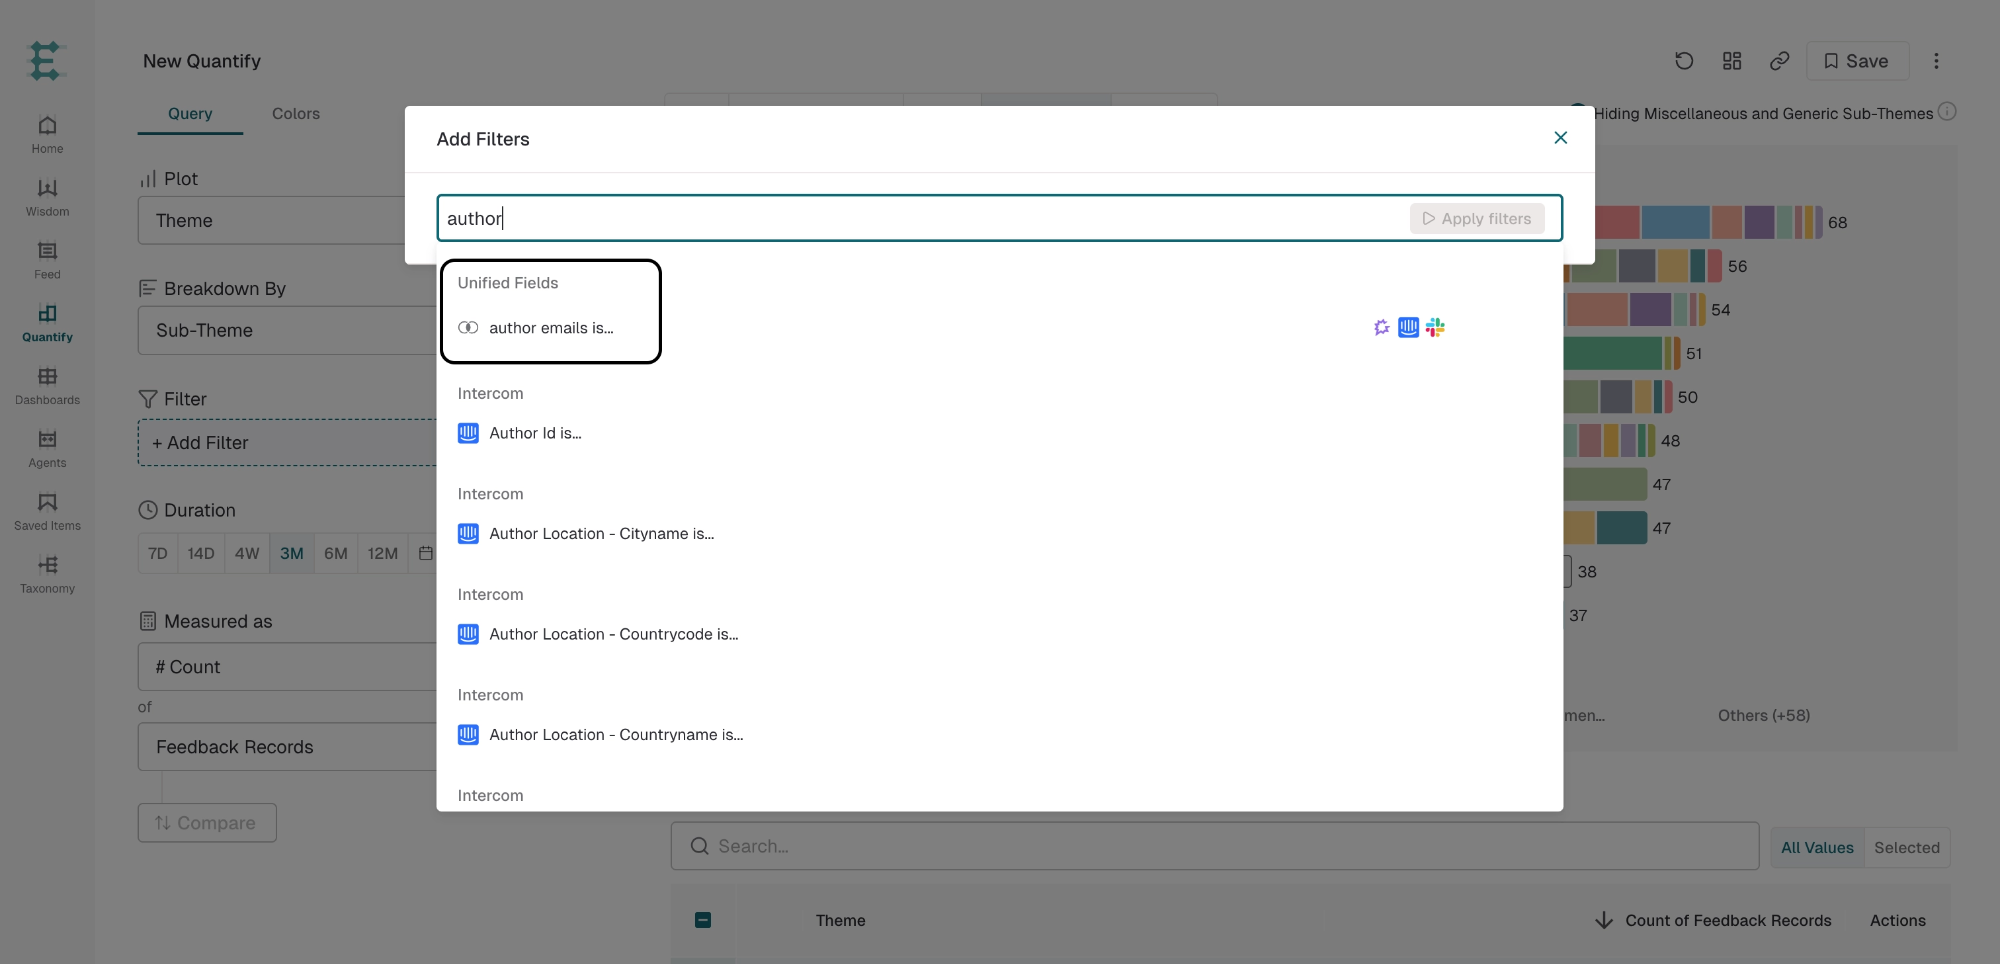Copy link using the chain icon

1779,61
